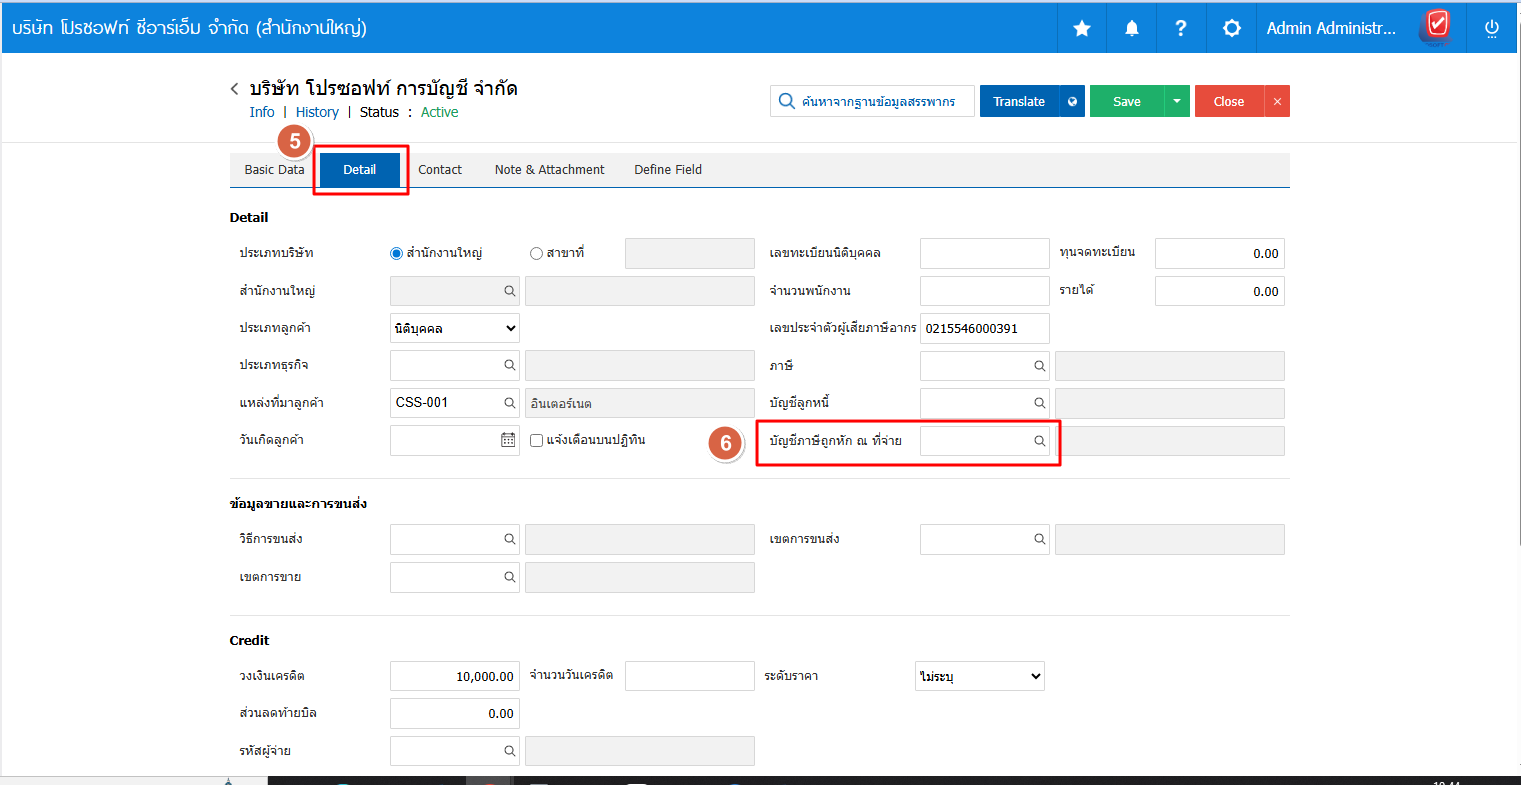The height and width of the screenshot is (785, 1521).
Task: Switch to the Contact tab
Action: (440, 170)
